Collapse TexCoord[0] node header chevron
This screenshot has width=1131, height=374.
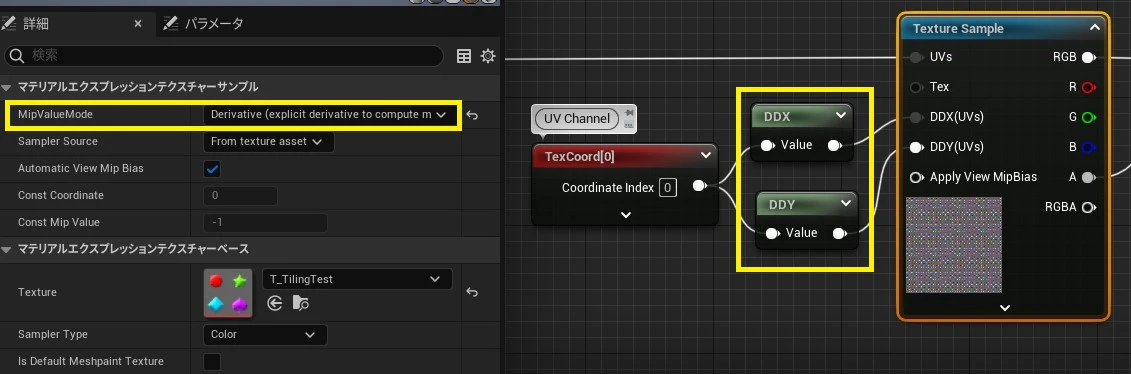point(705,155)
